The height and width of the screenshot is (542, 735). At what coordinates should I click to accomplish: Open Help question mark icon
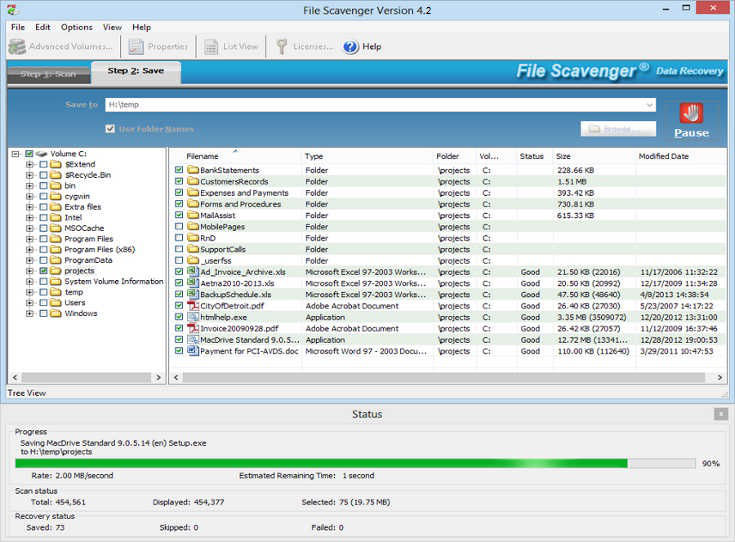tap(351, 47)
